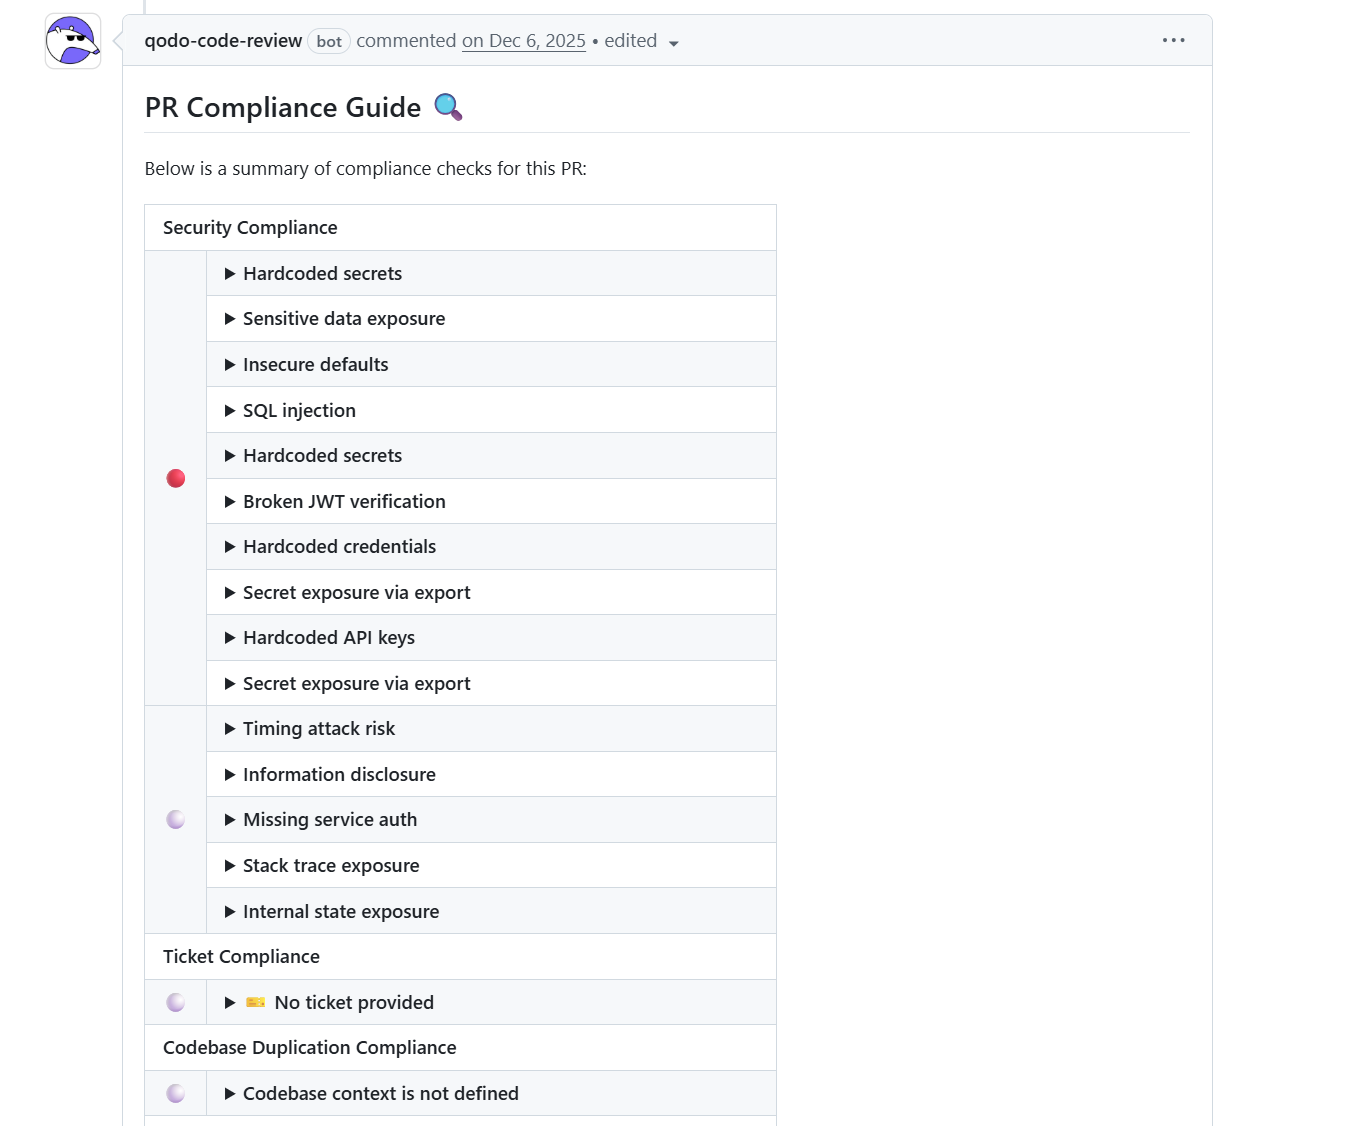1347x1126 pixels.
Task: Click the magnifying glass emoji in the heading
Action: pyautogui.click(x=448, y=106)
